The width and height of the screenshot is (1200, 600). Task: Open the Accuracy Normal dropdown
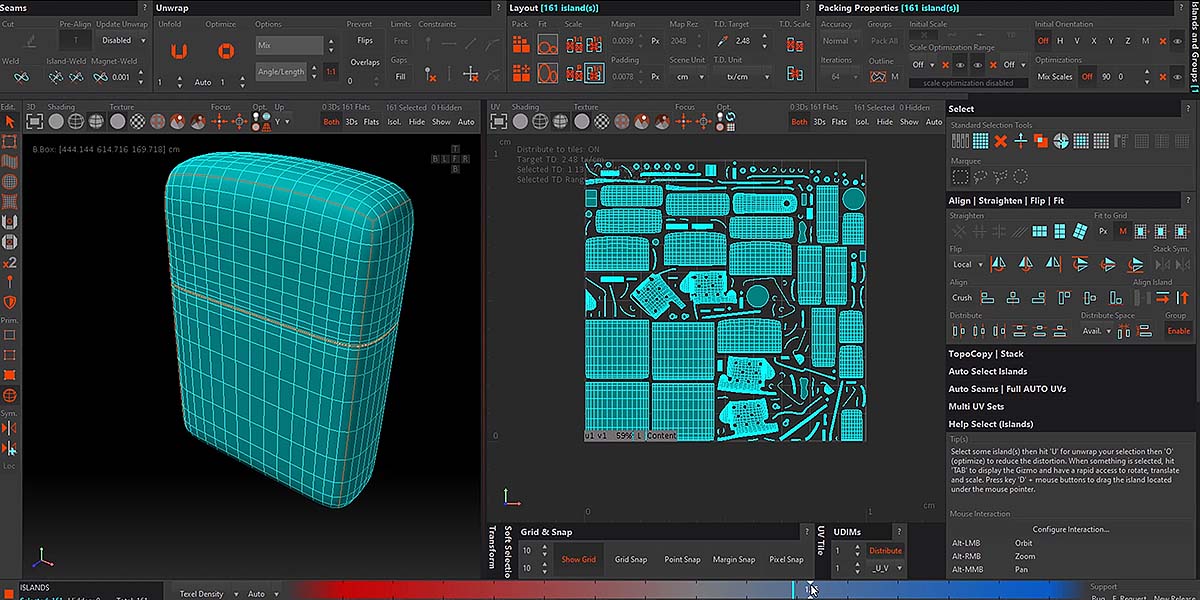point(839,41)
